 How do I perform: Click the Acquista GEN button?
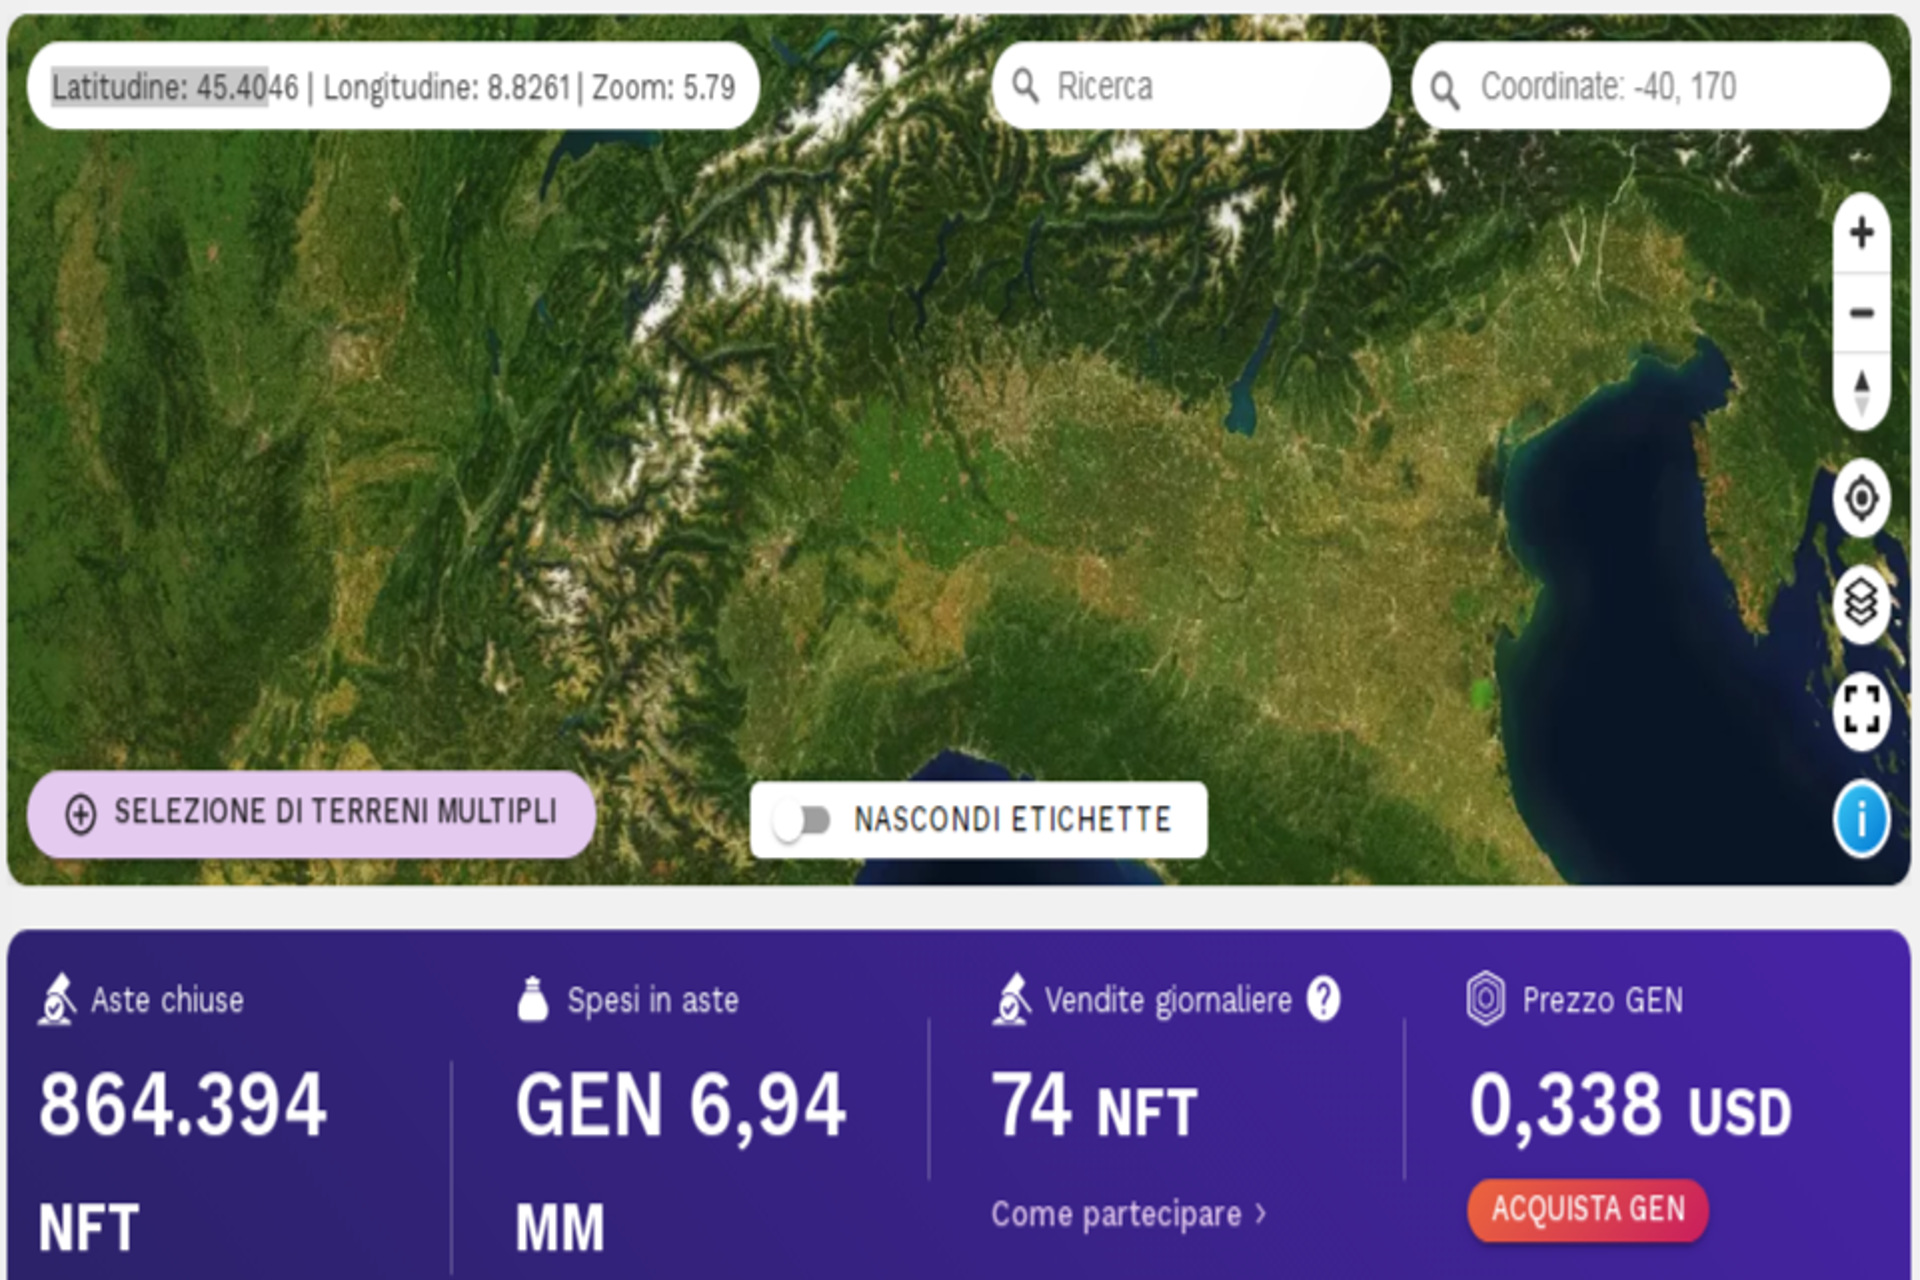tap(1587, 1209)
